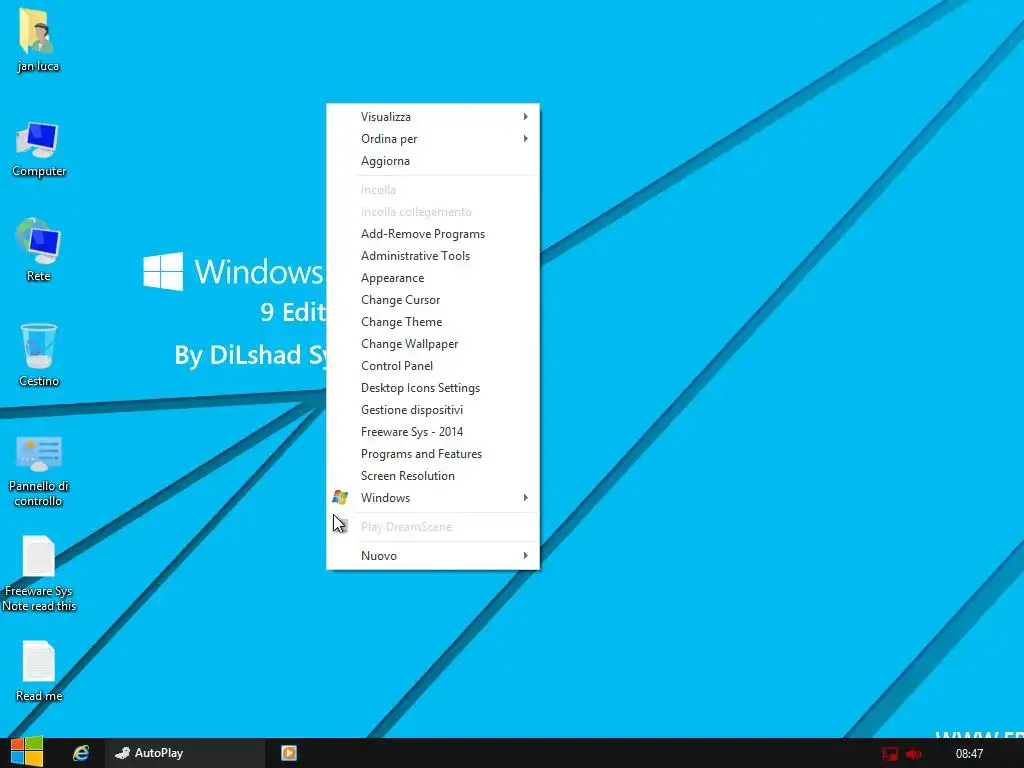Expand the Ordina per submenu
The width and height of the screenshot is (1024, 768).
(x=433, y=139)
